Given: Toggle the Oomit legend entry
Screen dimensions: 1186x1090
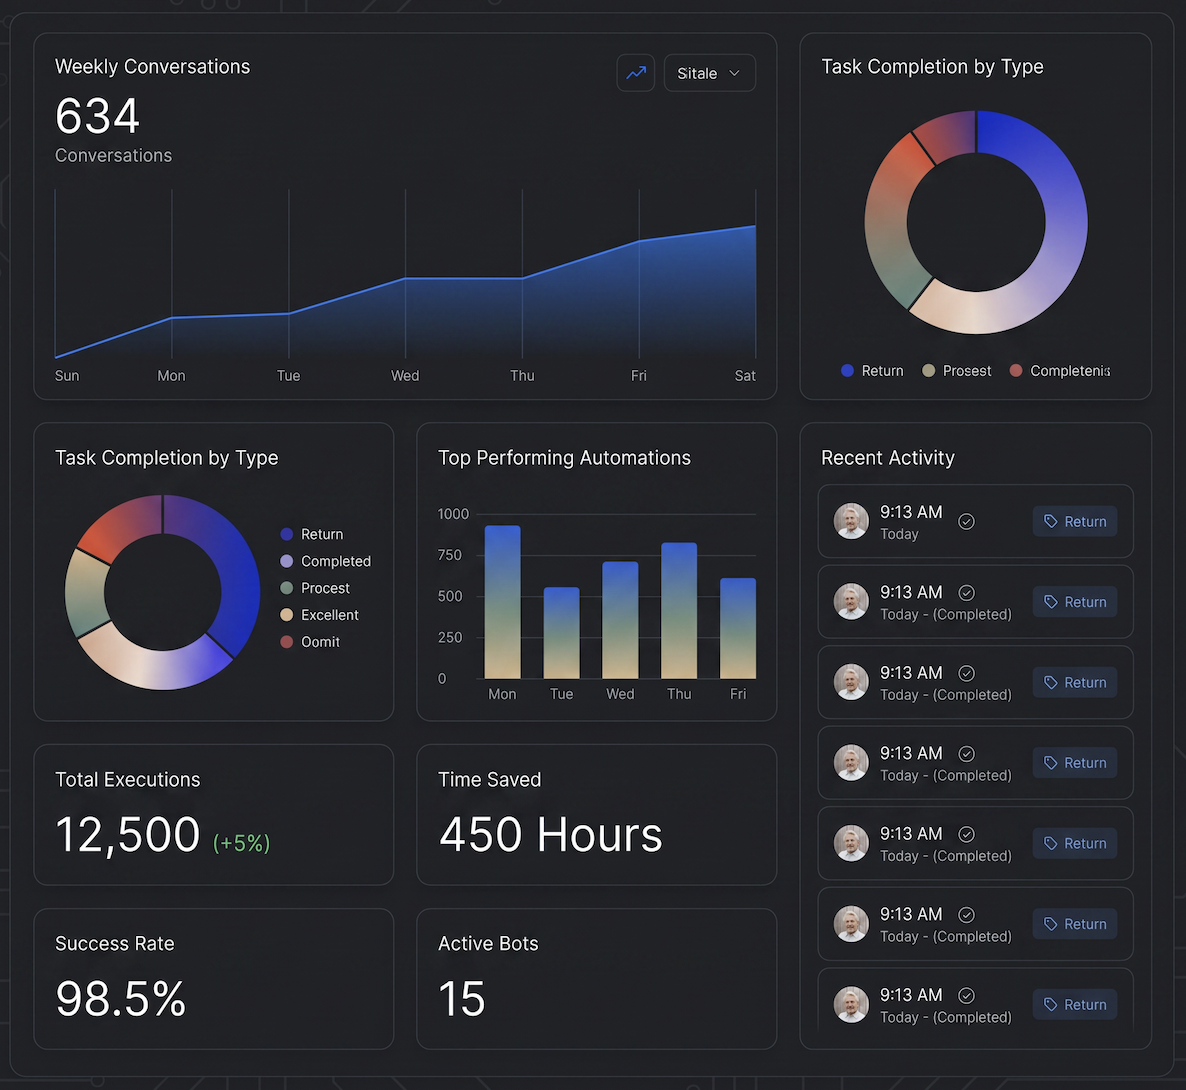Looking at the screenshot, I should (x=310, y=641).
